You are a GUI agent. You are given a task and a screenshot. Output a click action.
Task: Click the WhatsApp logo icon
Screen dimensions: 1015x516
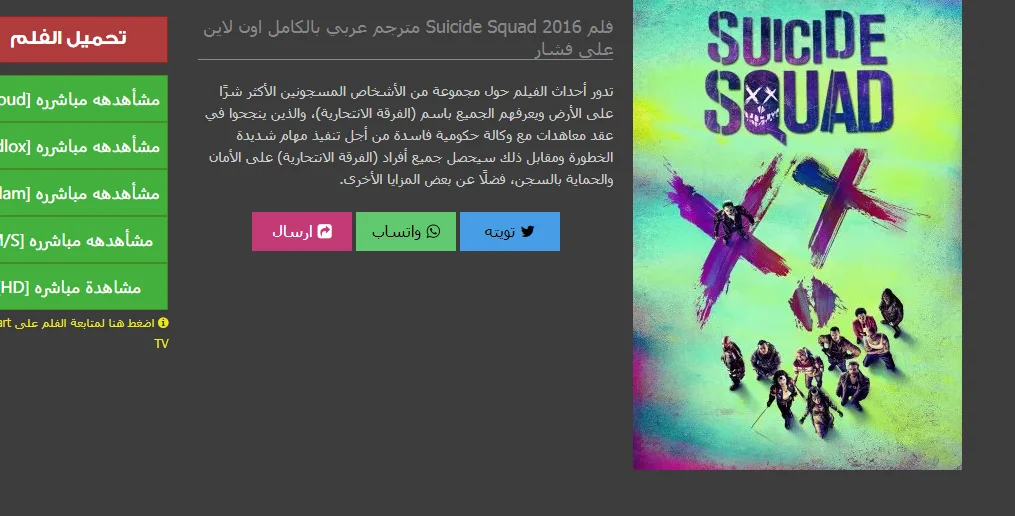click(433, 231)
